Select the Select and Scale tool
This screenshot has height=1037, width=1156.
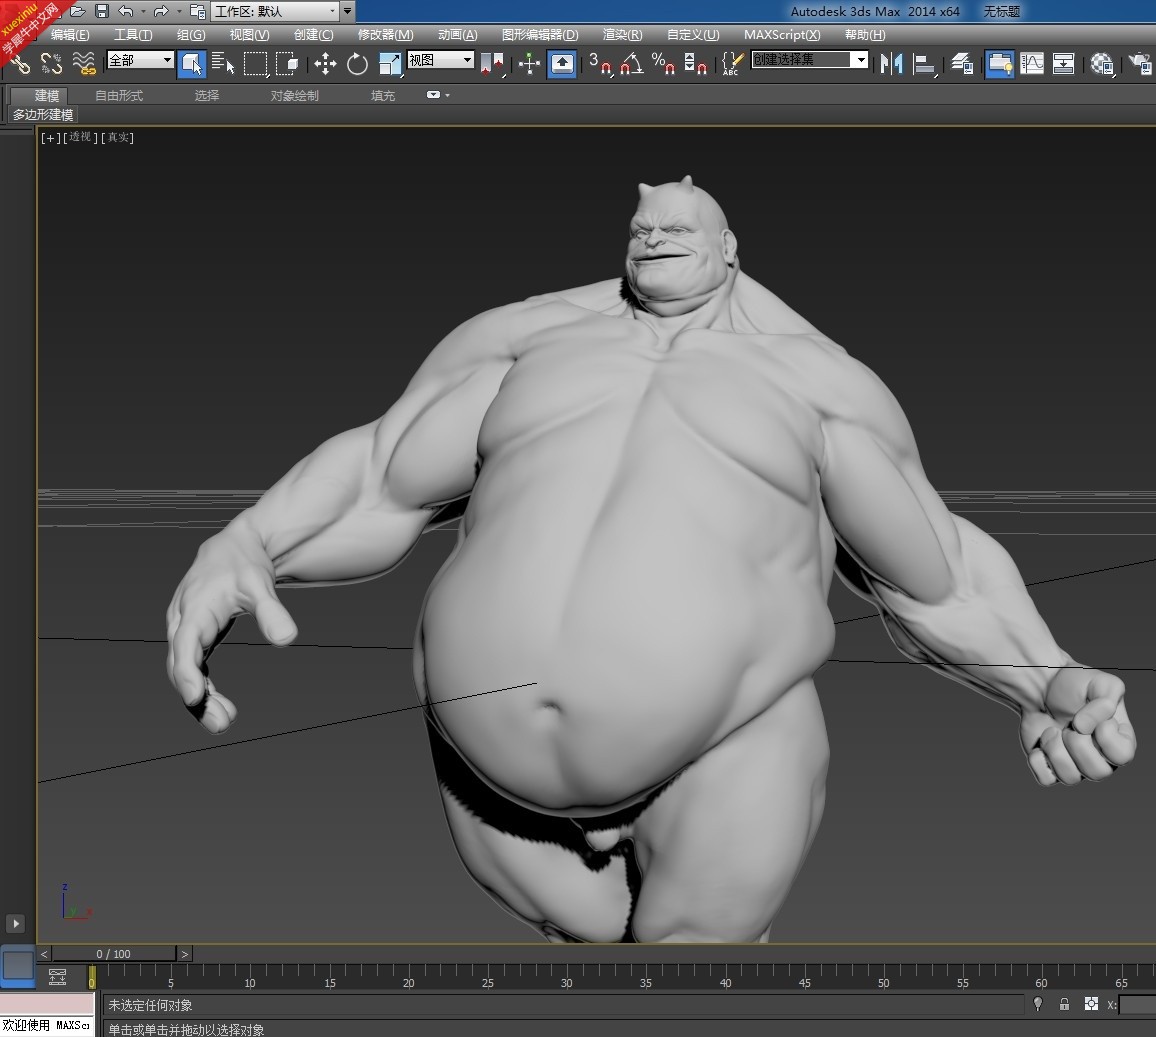[390, 64]
